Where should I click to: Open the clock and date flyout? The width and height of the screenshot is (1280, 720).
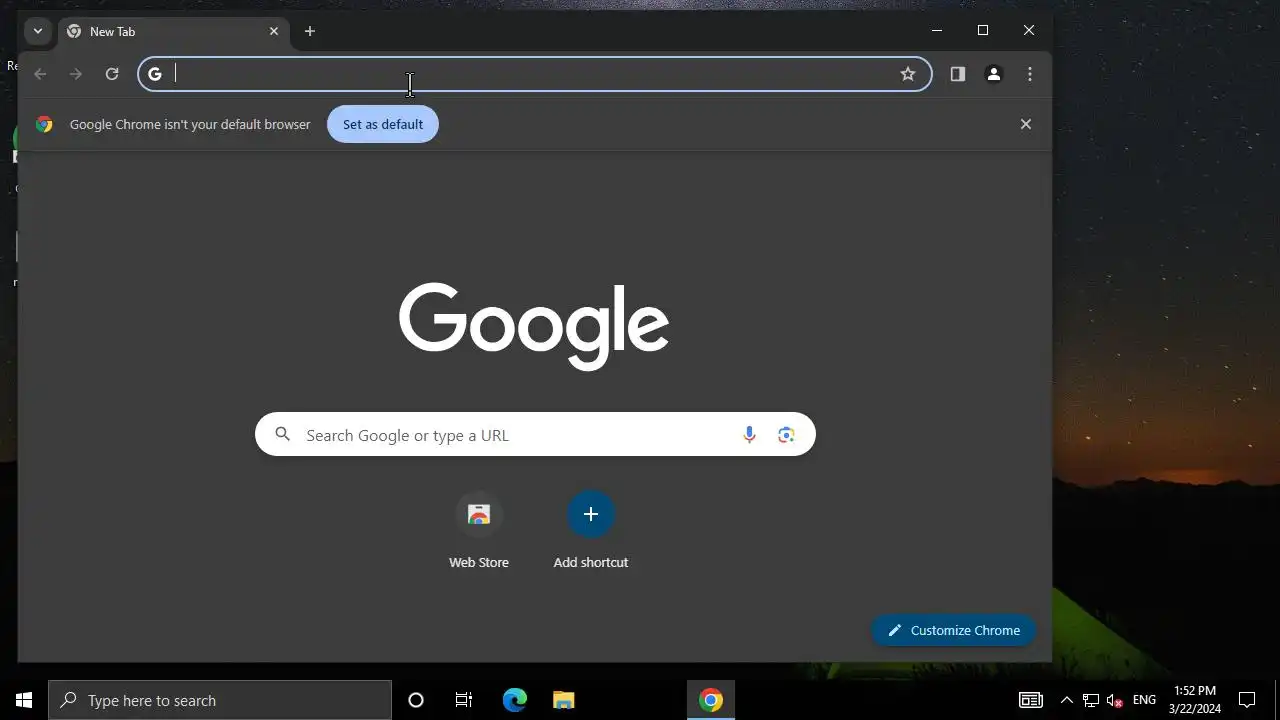(x=1195, y=700)
